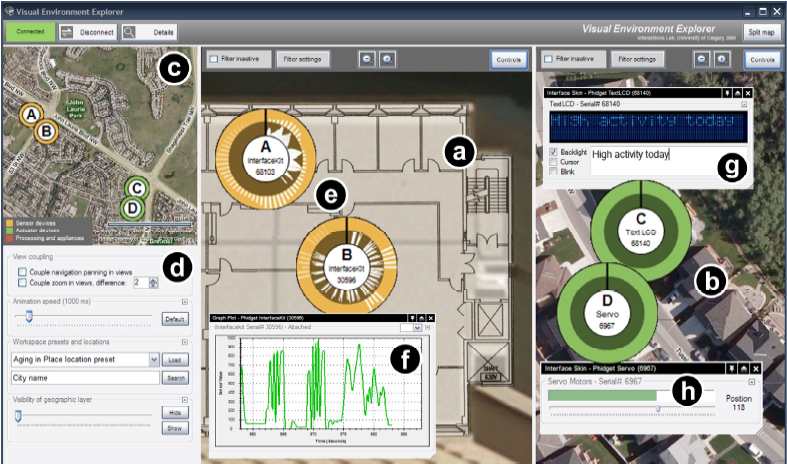Click the zoom difference spinner arrows
The image size is (787, 464).
pos(154,283)
